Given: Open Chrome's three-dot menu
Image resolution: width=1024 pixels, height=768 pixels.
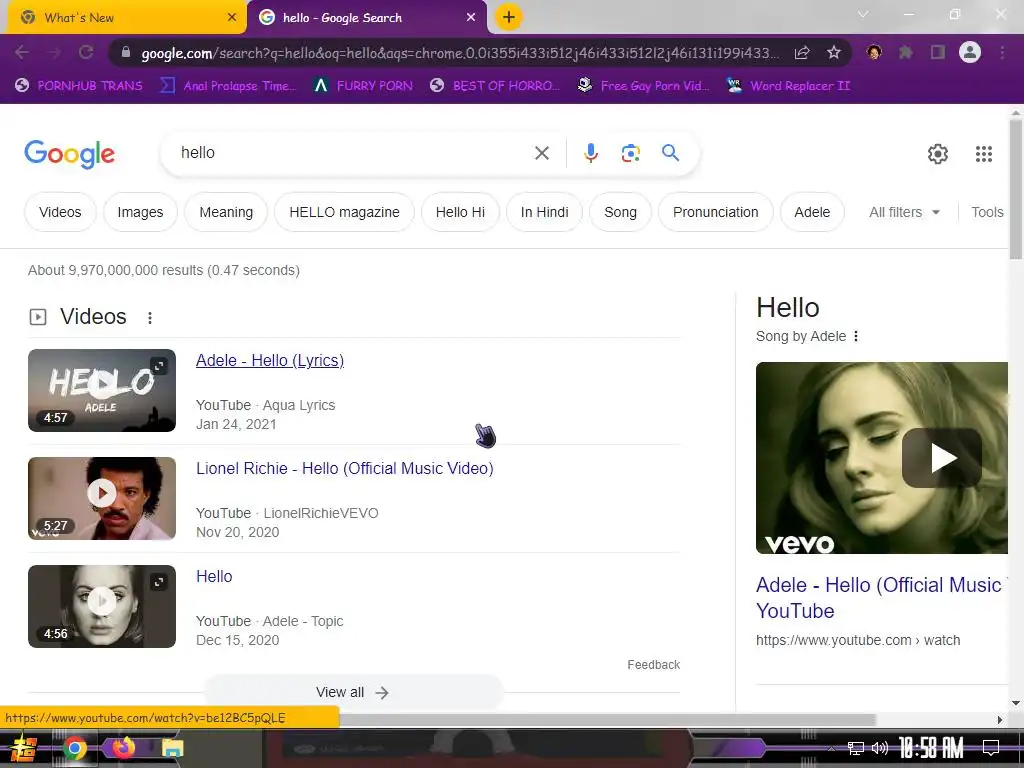Looking at the screenshot, I should click(x=1002, y=52).
